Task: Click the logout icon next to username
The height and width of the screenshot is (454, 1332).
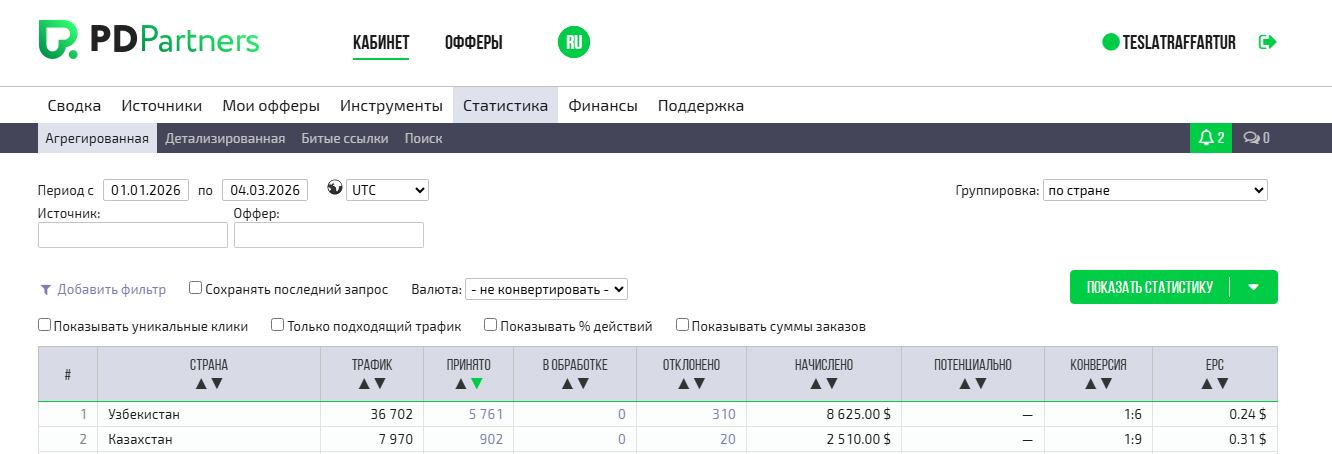Action: (x=1268, y=42)
